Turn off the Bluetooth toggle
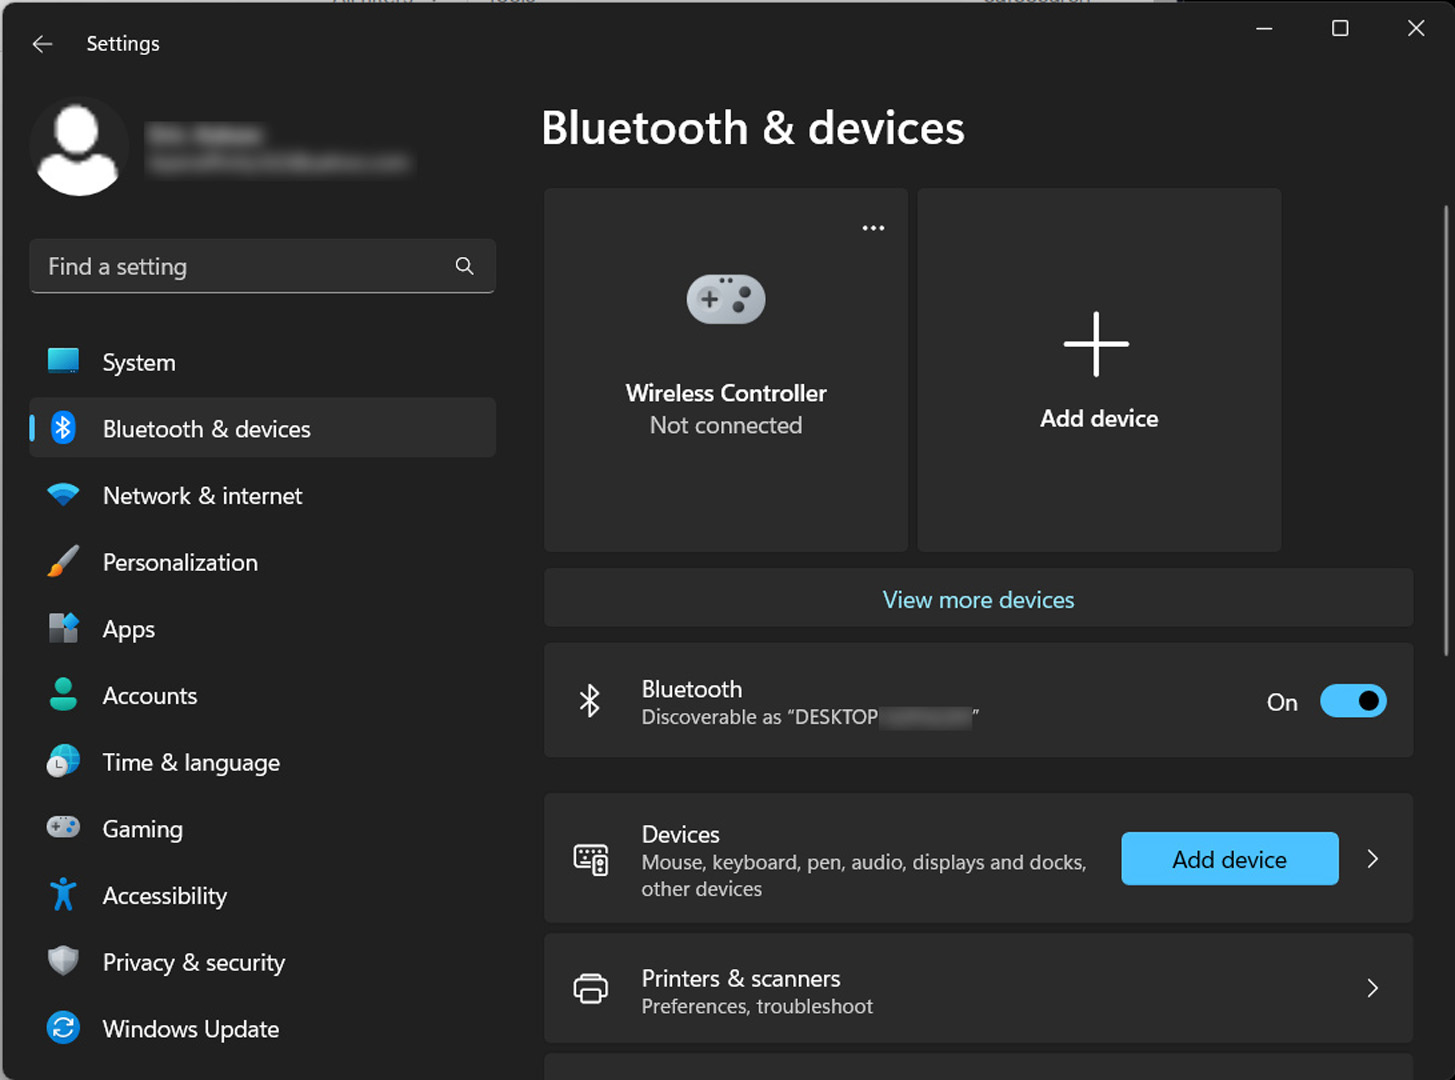 1353,701
